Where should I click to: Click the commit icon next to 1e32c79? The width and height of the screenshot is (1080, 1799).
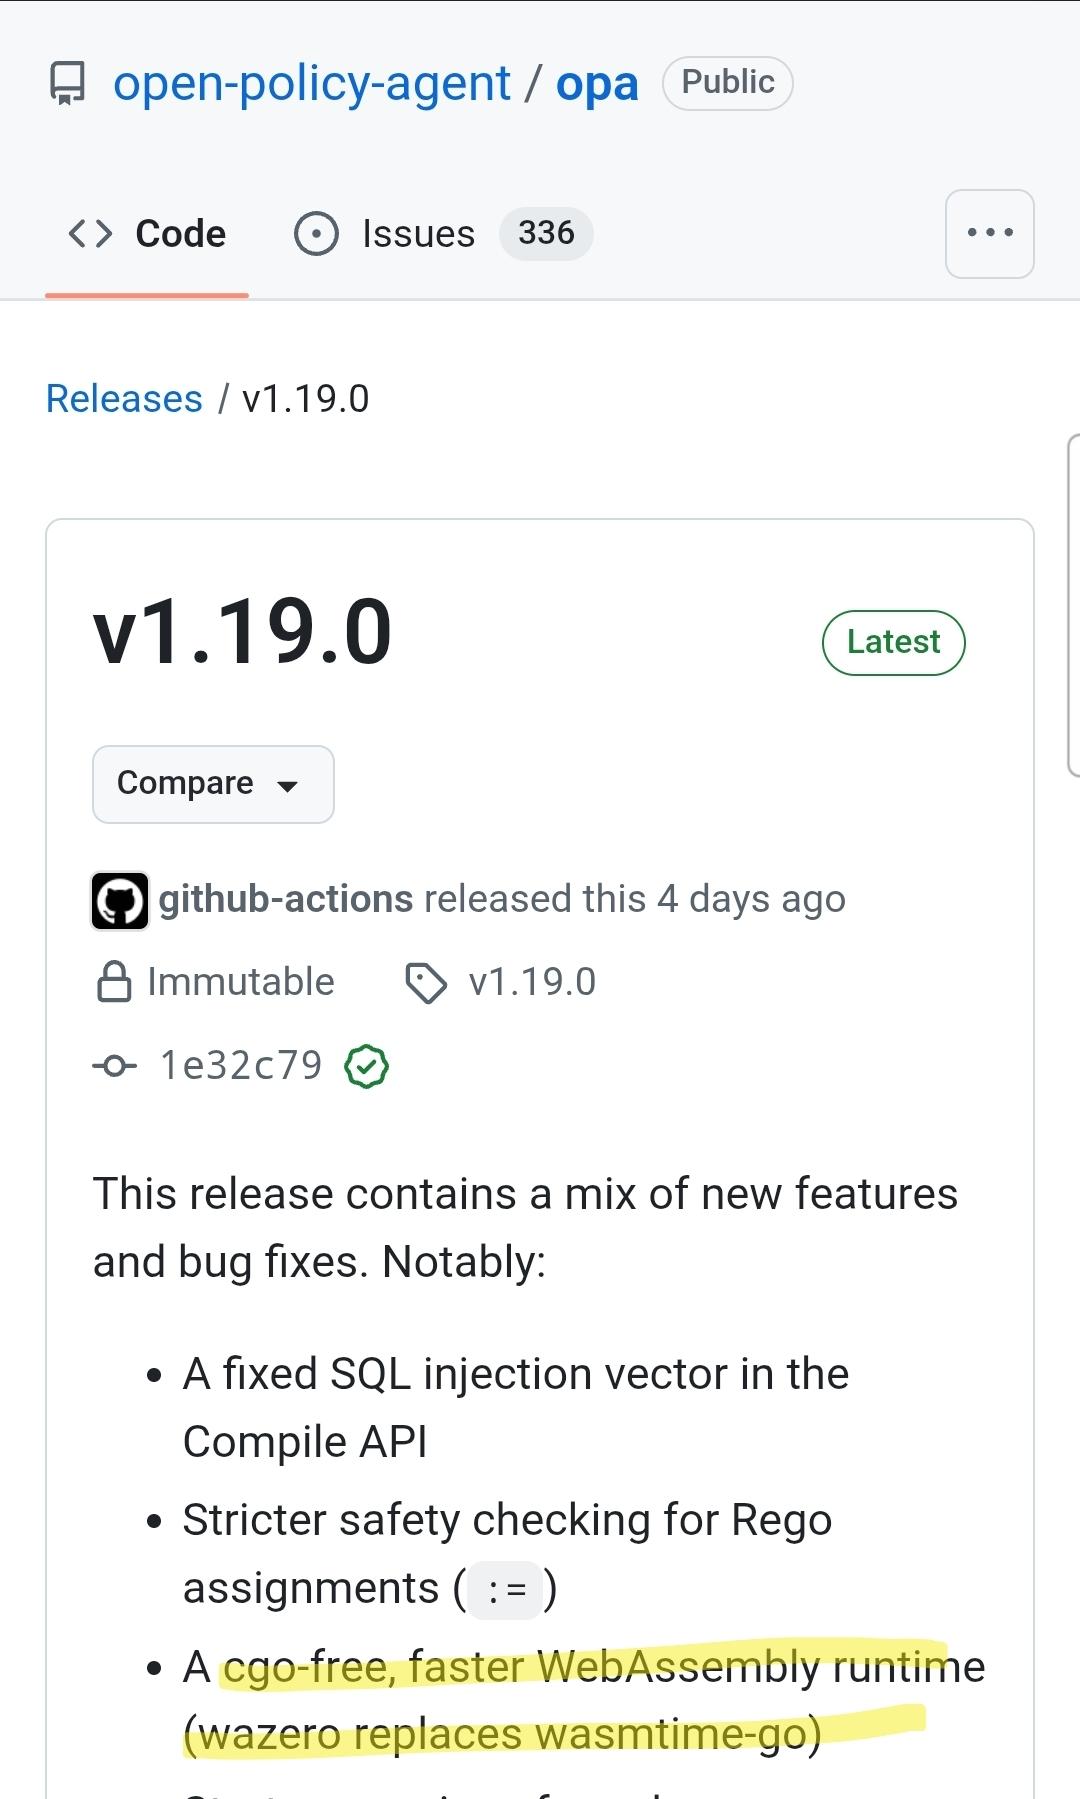point(114,1066)
